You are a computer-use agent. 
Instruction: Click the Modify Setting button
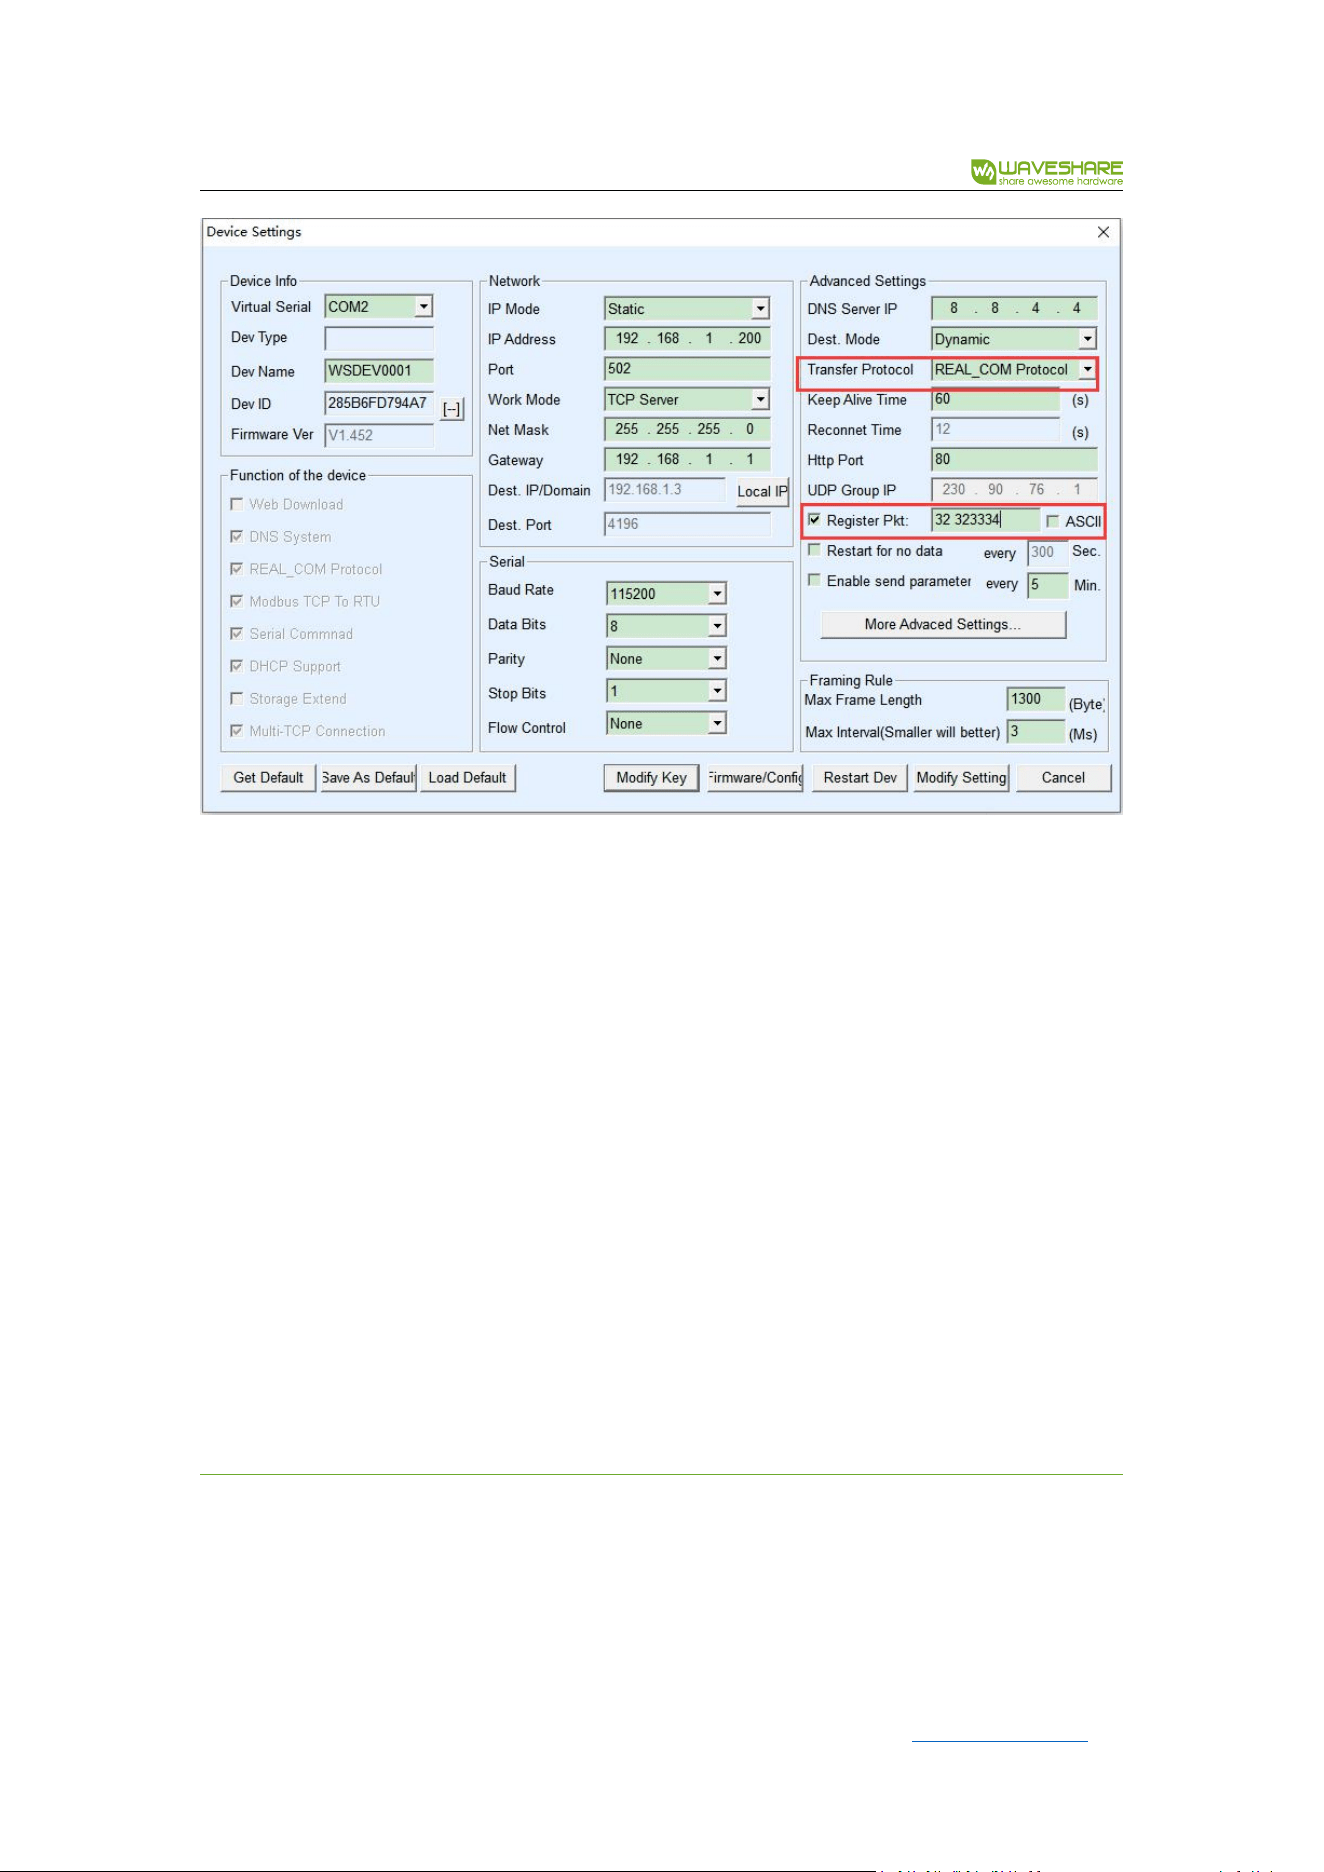tap(961, 778)
